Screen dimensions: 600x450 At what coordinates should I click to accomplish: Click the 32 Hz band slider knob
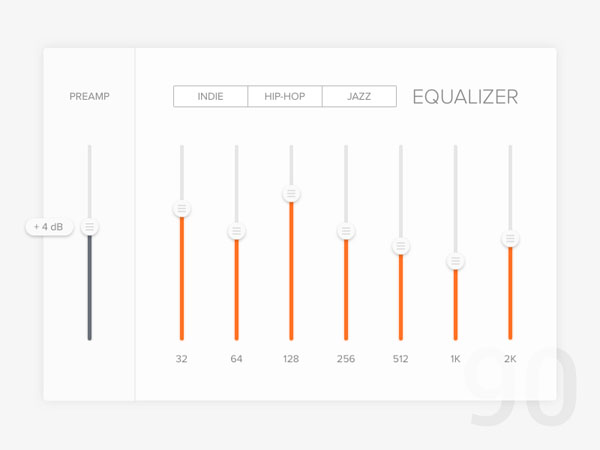point(182,209)
